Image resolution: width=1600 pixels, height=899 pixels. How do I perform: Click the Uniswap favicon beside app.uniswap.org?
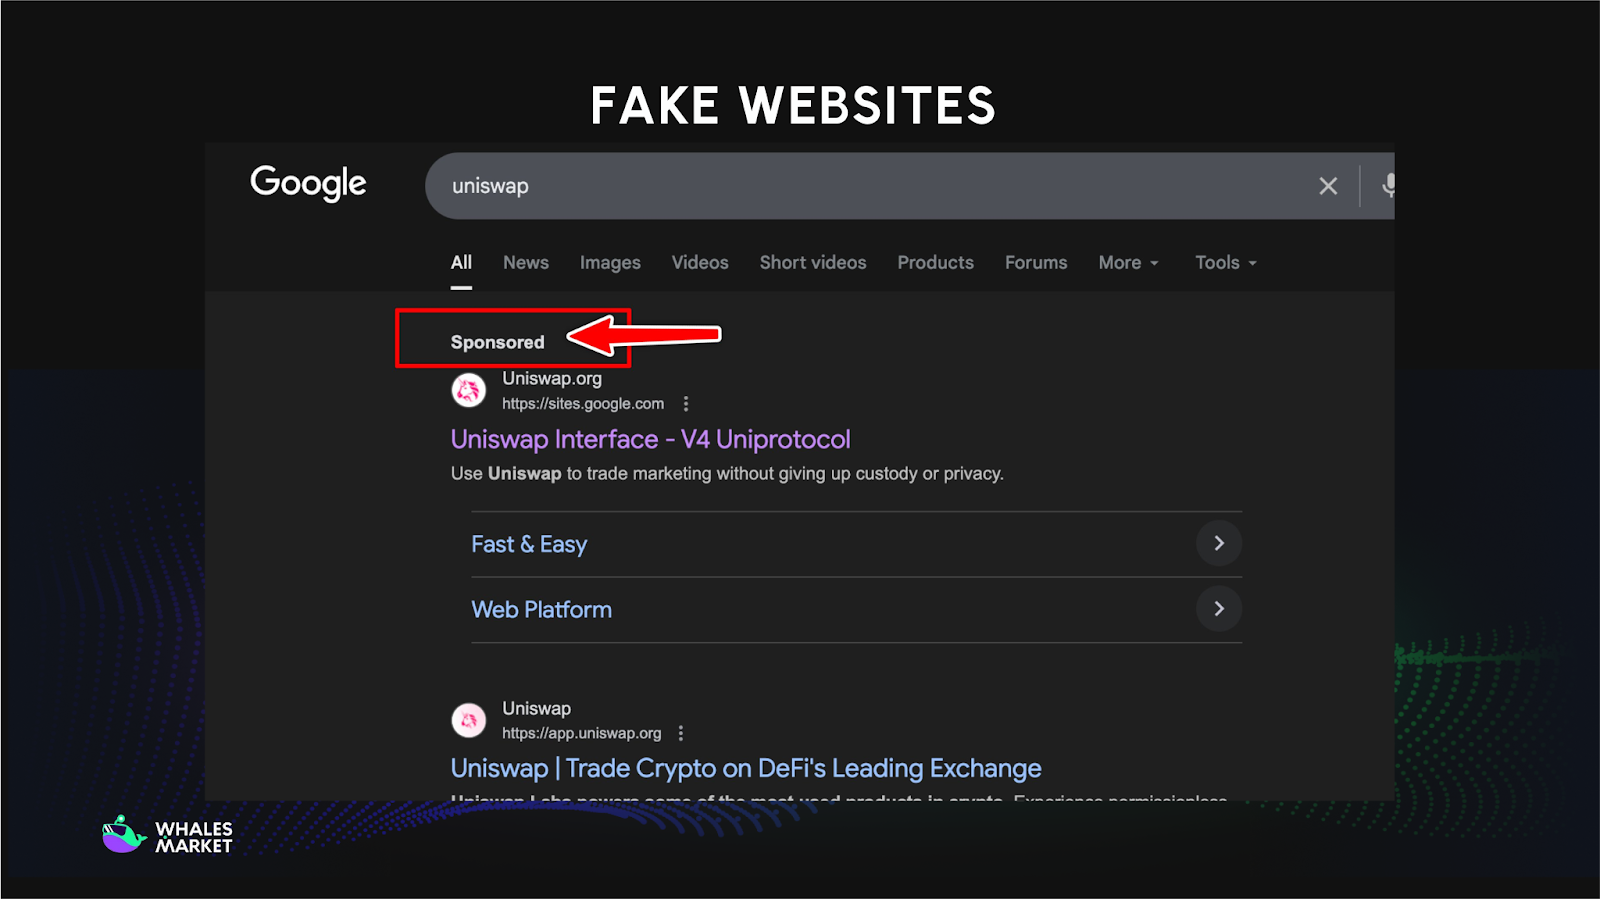click(x=468, y=719)
